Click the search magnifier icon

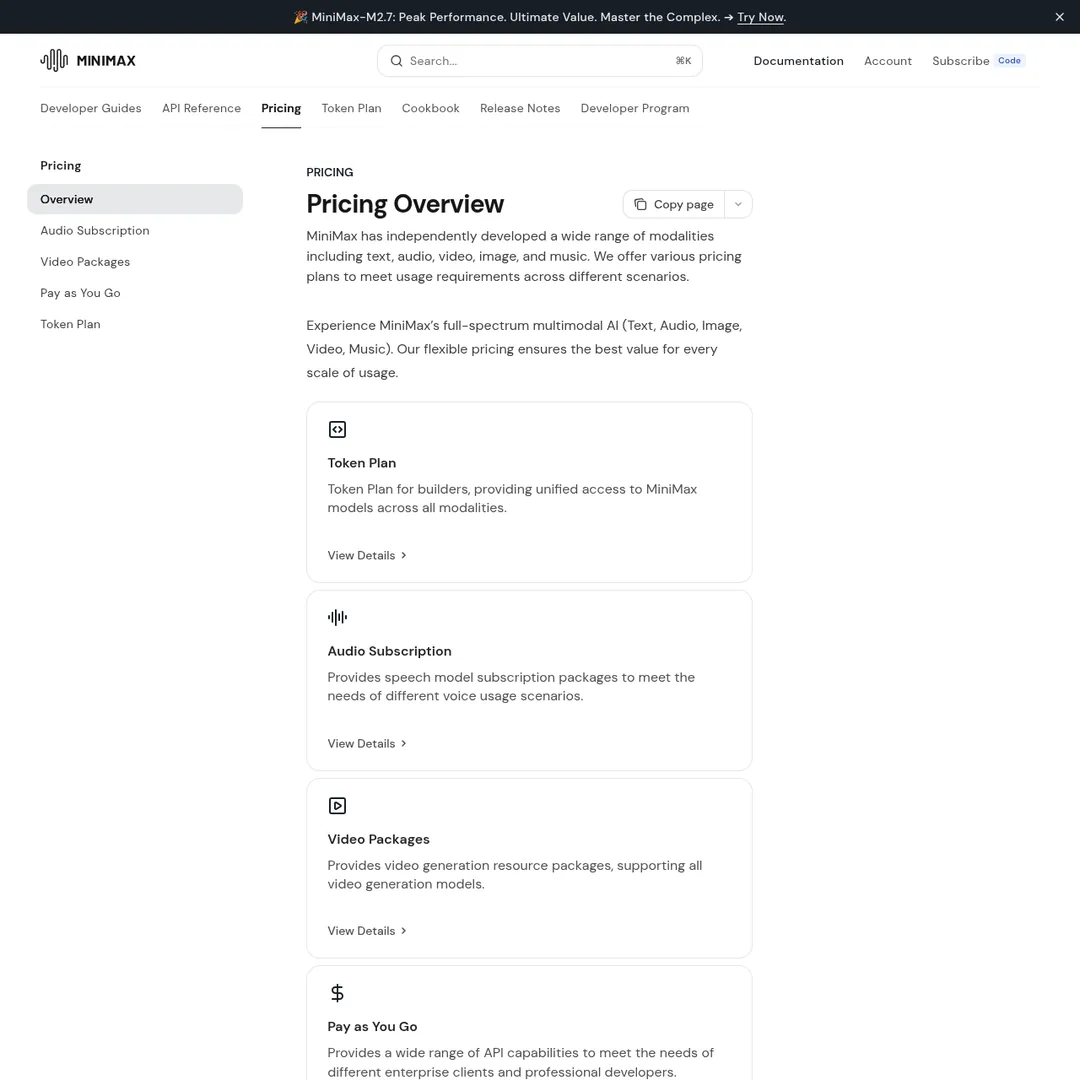click(x=397, y=61)
